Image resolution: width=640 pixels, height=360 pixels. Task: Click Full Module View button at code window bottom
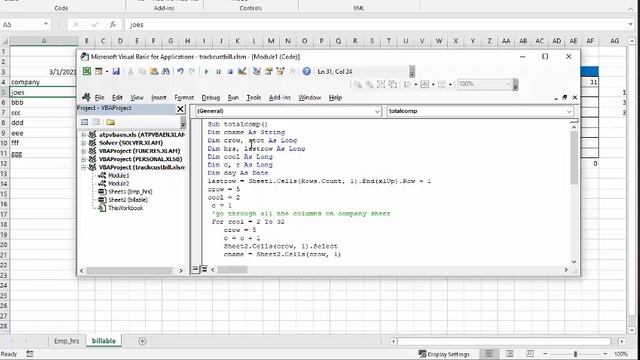(x=204, y=269)
